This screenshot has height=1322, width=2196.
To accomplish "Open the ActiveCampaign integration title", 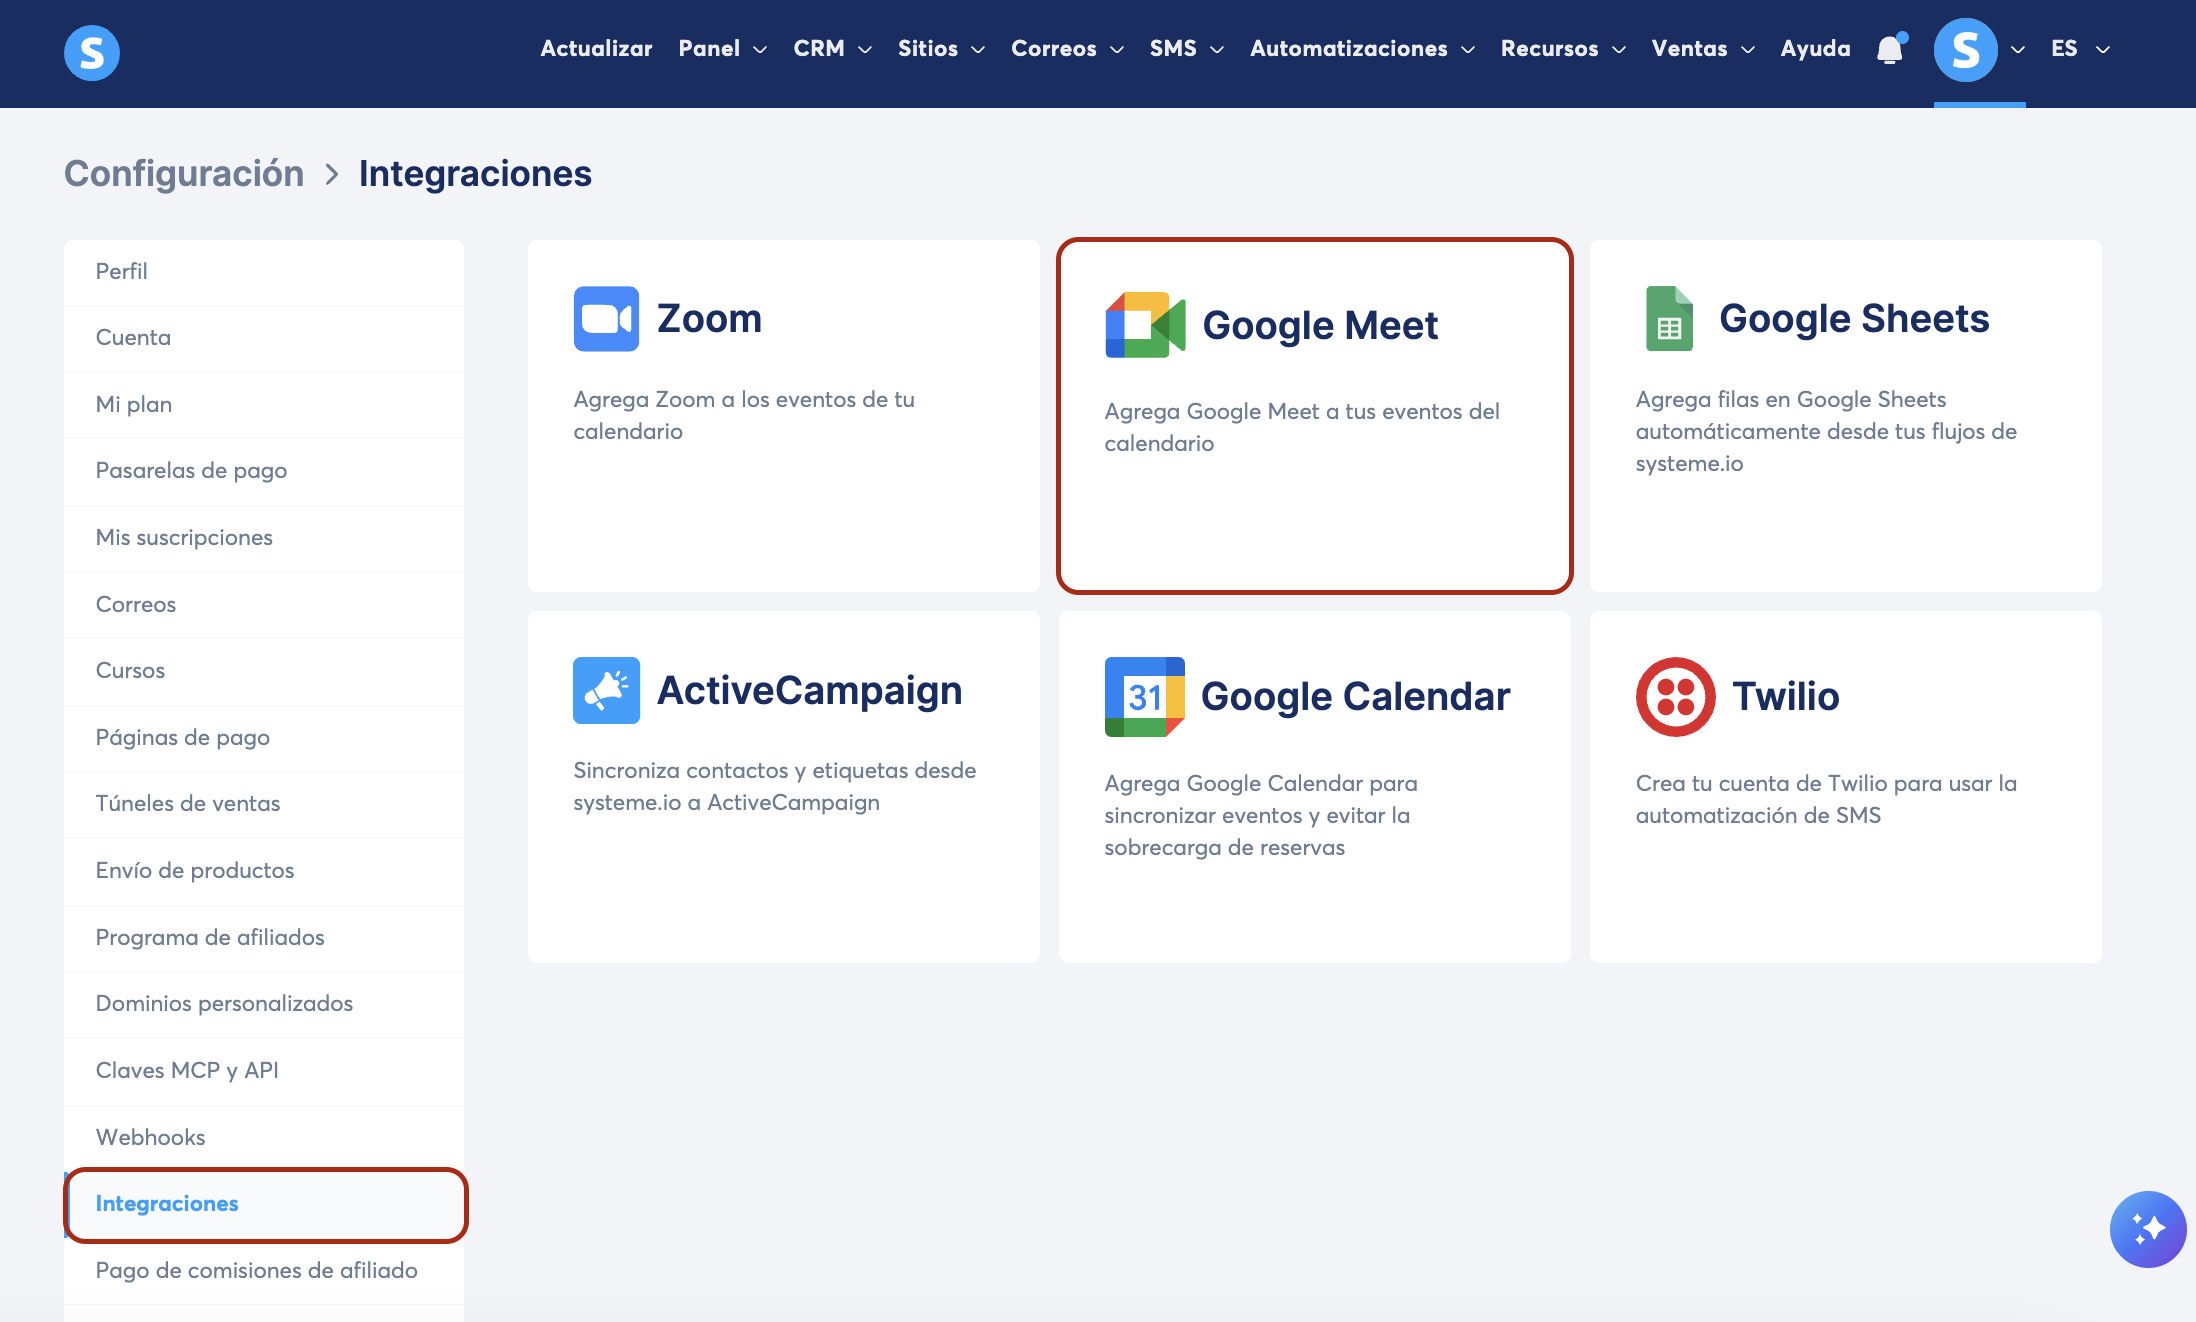I will pos(809,691).
